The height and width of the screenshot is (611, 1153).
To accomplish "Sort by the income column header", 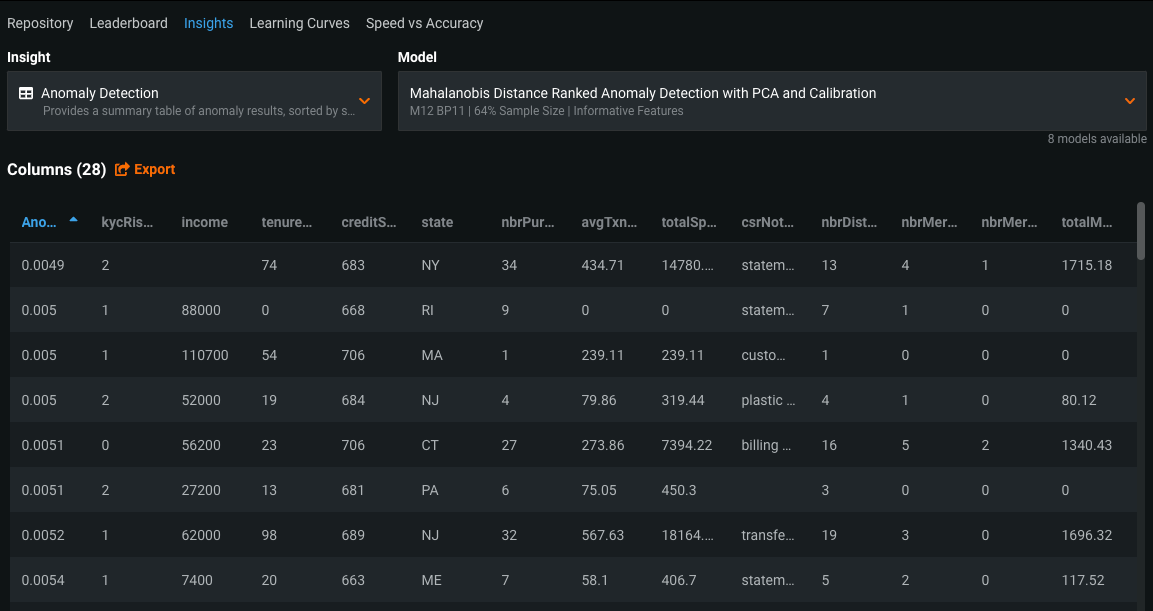I will pyautogui.click(x=204, y=222).
